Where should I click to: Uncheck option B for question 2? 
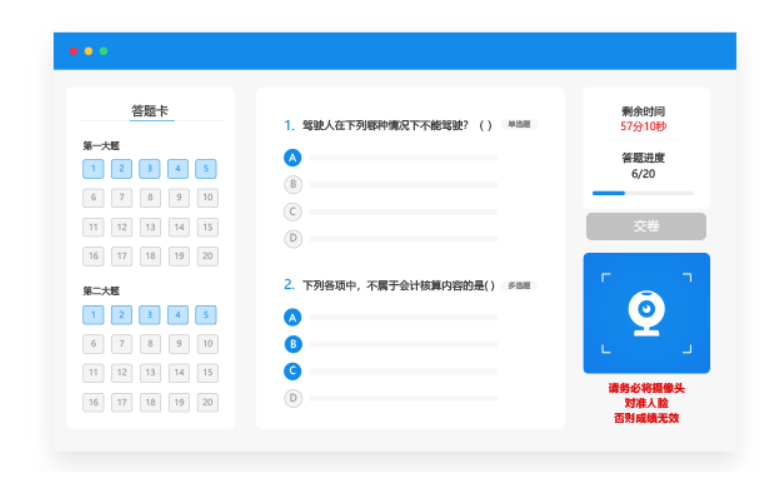point(293,344)
